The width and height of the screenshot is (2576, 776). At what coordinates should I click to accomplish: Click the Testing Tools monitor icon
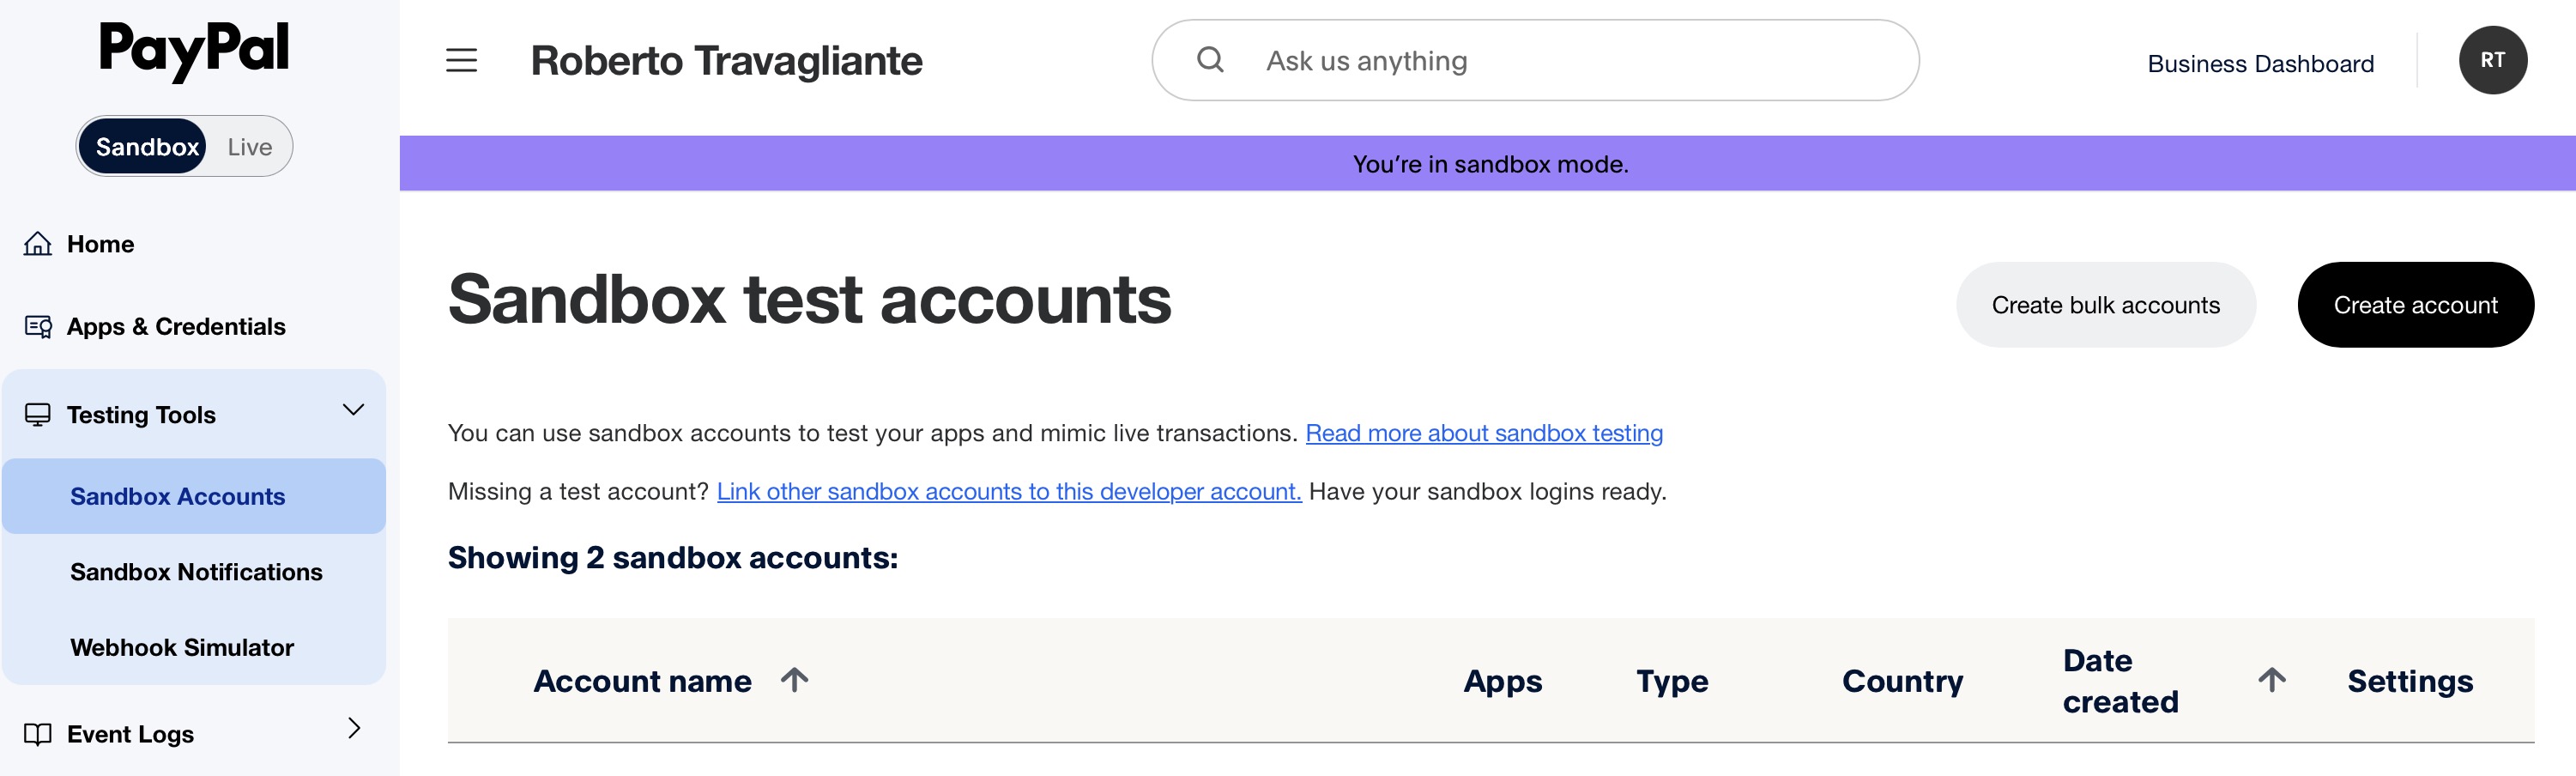(38, 415)
